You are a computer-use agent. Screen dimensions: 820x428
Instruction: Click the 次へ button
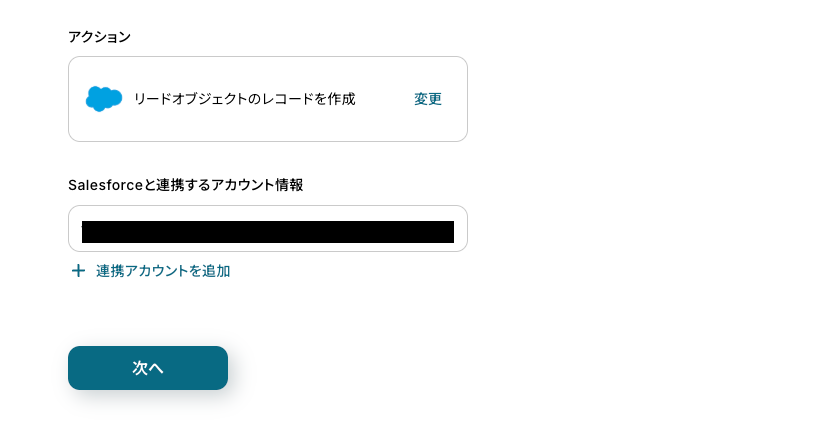click(148, 368)
